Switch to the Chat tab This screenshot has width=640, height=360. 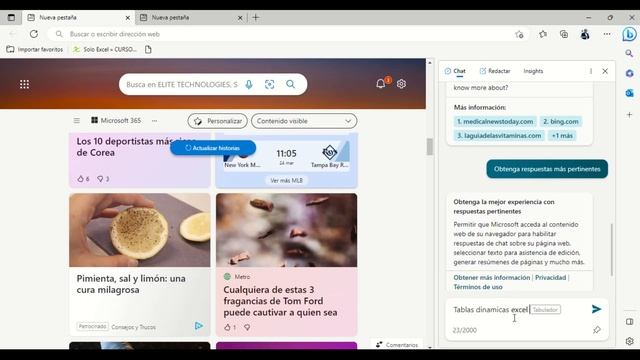pos(455,71)
